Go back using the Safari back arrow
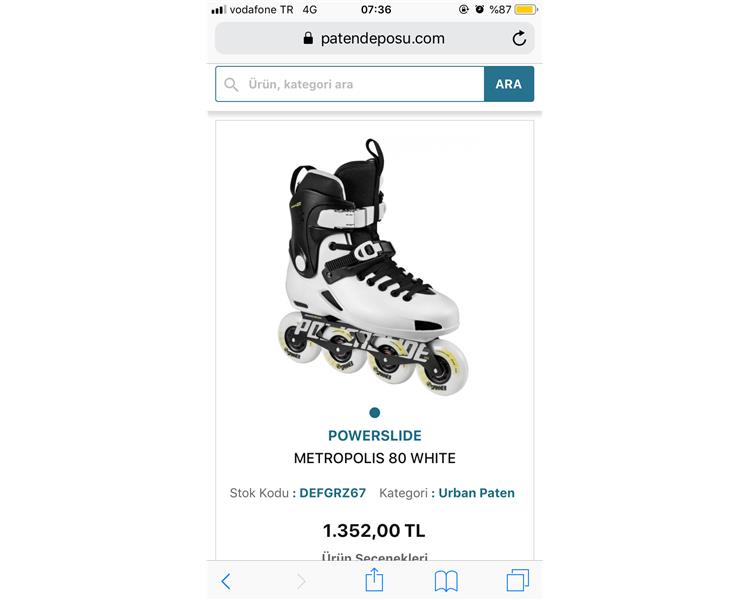Image resolution: width=750 pixels, height=600 pixels. click(226, 581)
